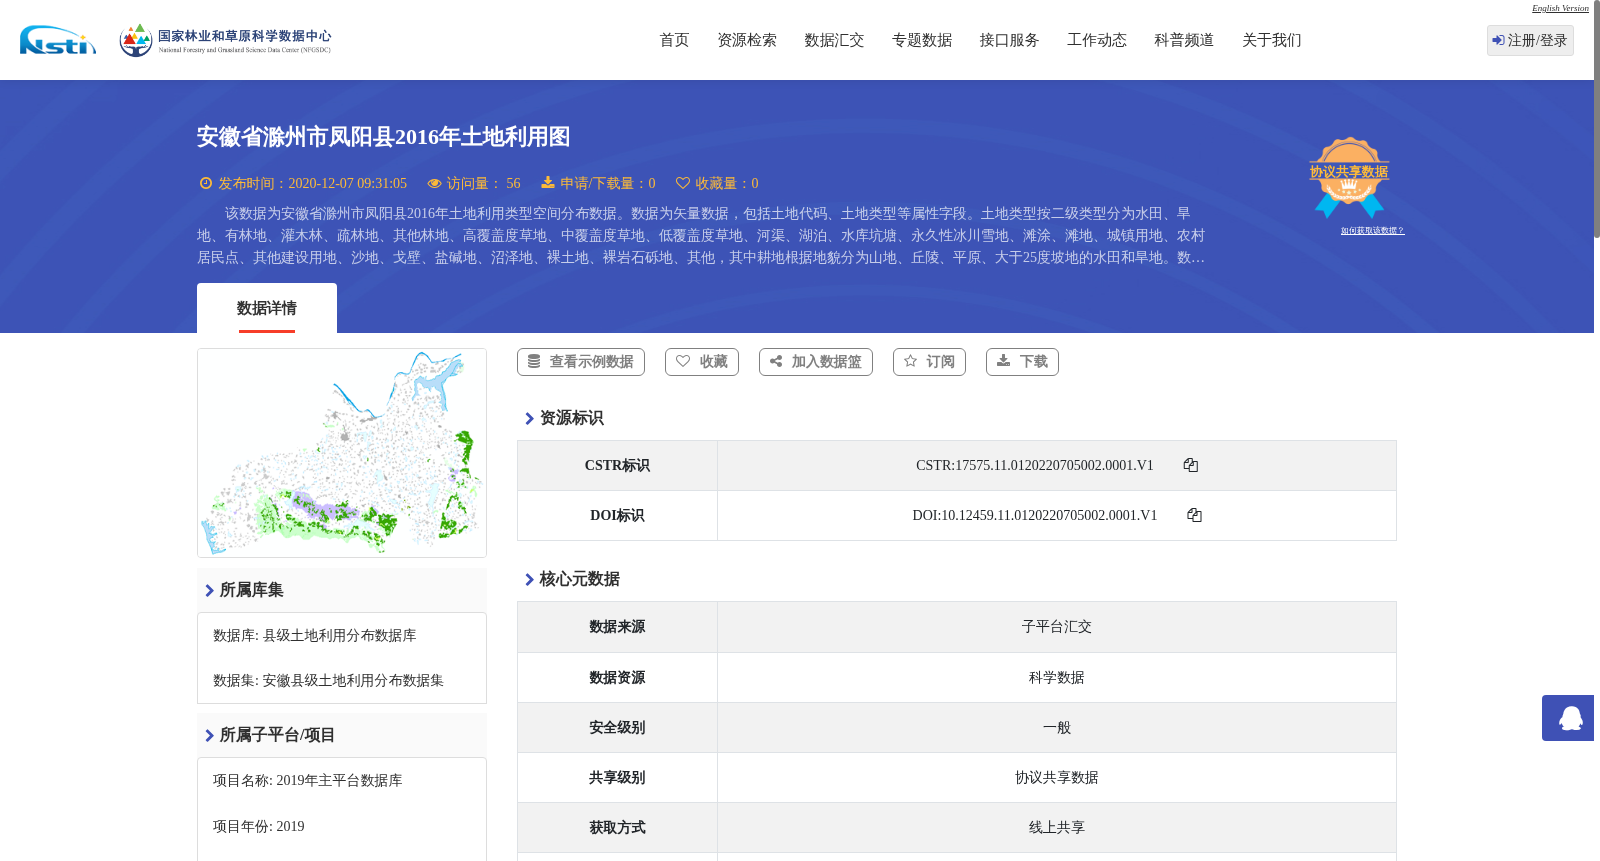
Task: Open the 关于我们 menu item
Action: click(x=1272, y=40)
